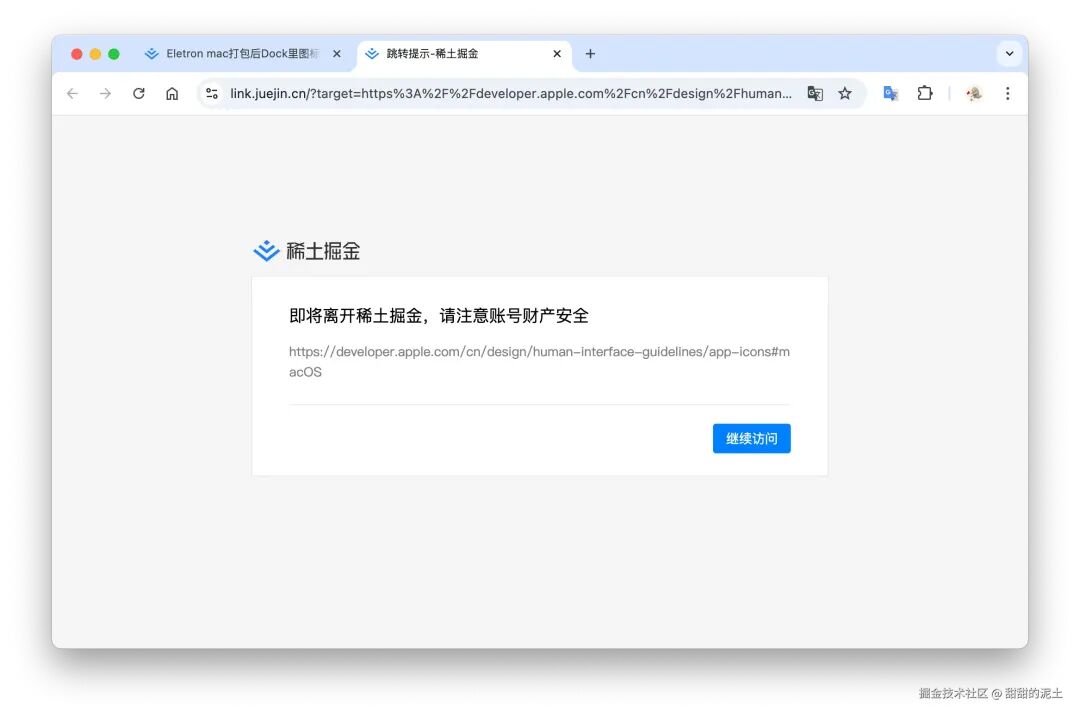Click the browser forward arrow

(x=105, y=94)
